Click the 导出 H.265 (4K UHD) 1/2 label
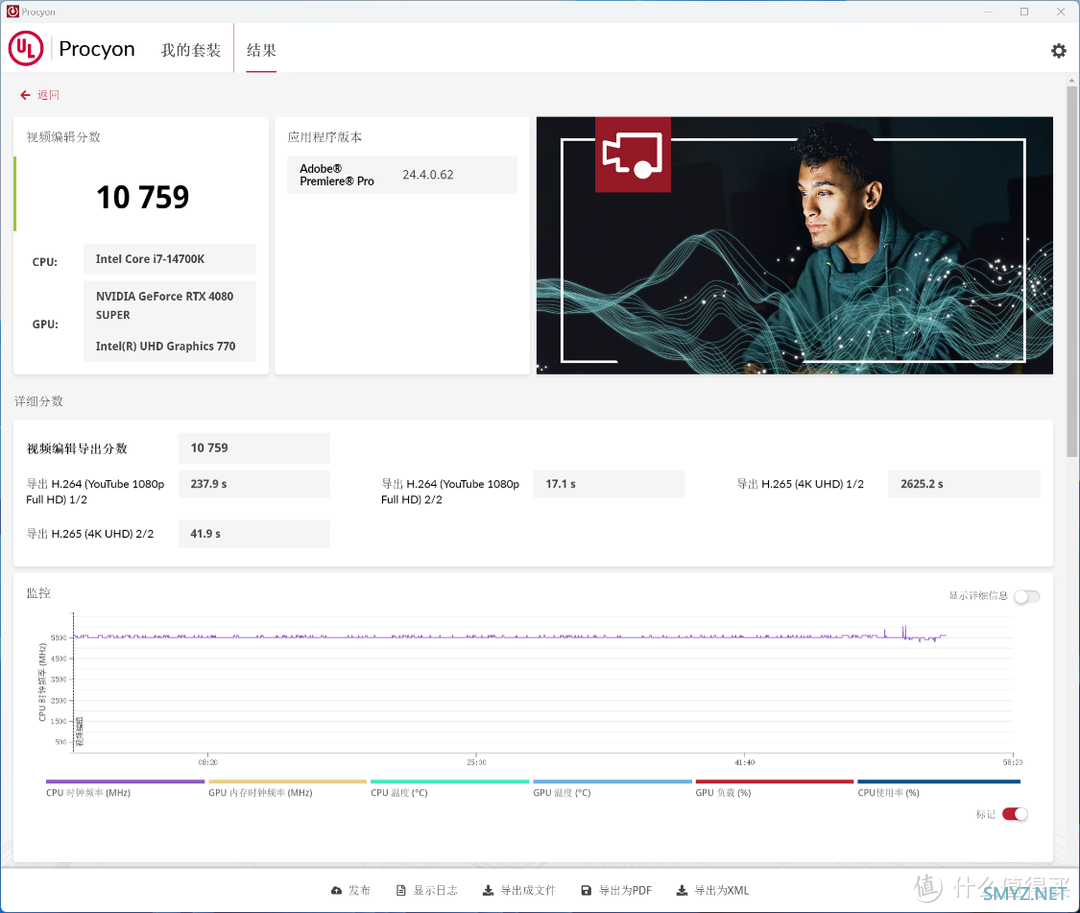 [x=800, y=484]
